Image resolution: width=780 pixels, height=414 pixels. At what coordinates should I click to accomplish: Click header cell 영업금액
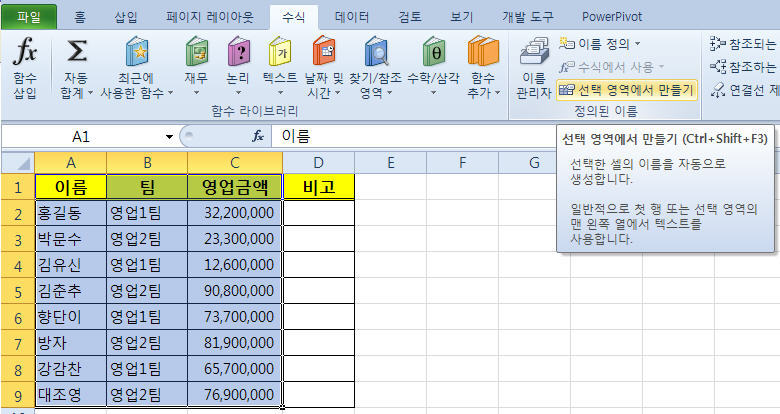tap(235, 187)
